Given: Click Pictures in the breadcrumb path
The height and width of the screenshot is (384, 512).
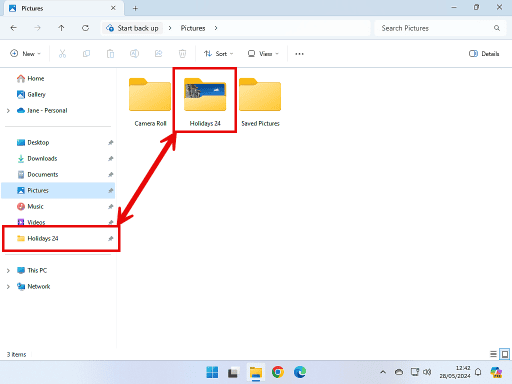Looking at the screenshot, I should click(x=193, y=28).
